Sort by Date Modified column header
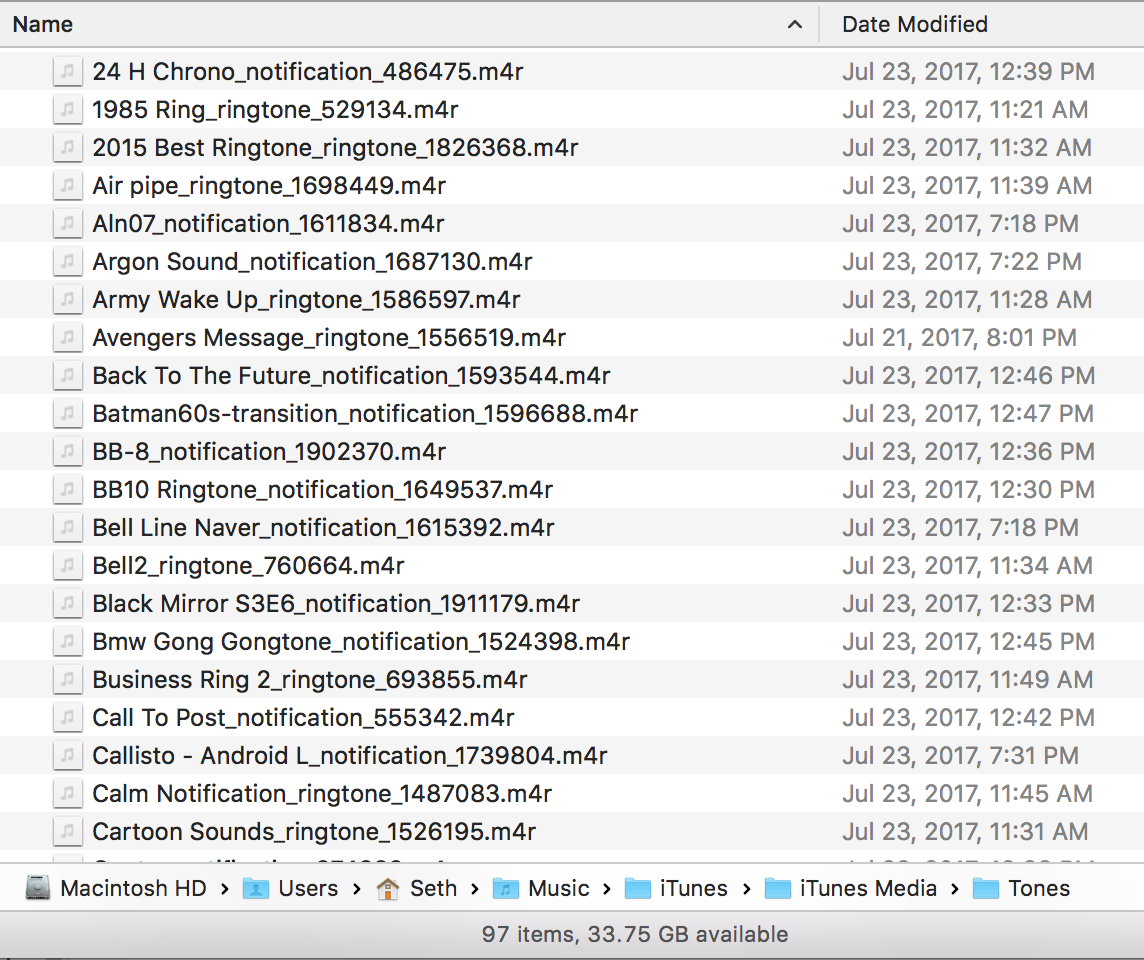The width and height of the screenshot is (1144, 960). click(914, 24)
